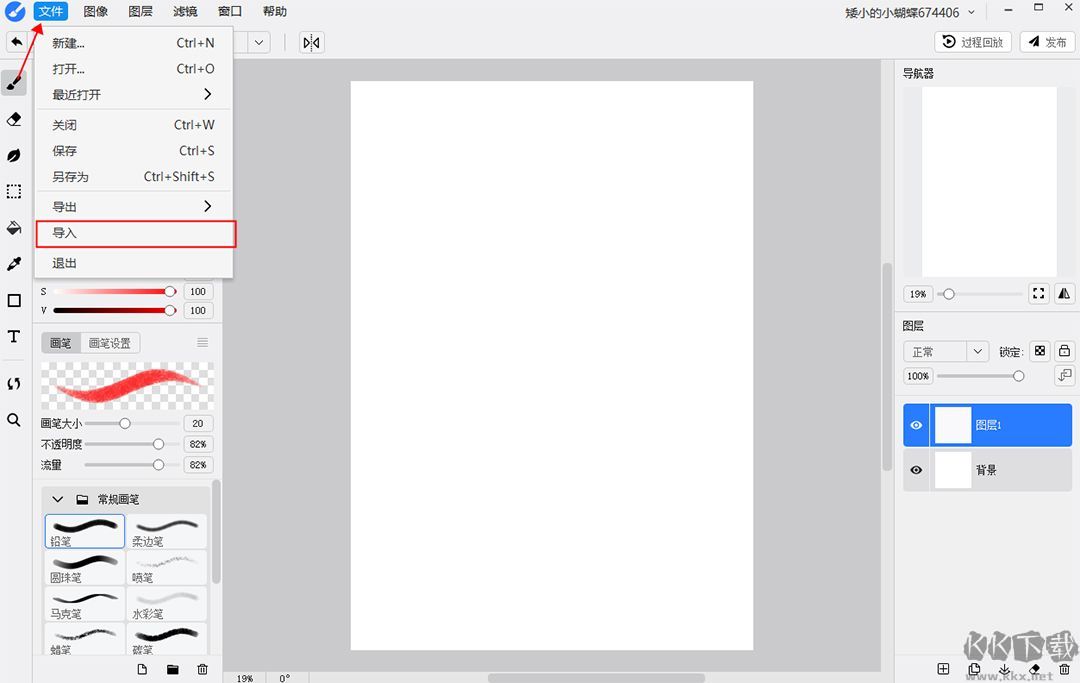Image resolution: width=1080 pixels, height=683 pixels.
Task: Click the merge down layer icon
Action: (x=1004, y=669)
